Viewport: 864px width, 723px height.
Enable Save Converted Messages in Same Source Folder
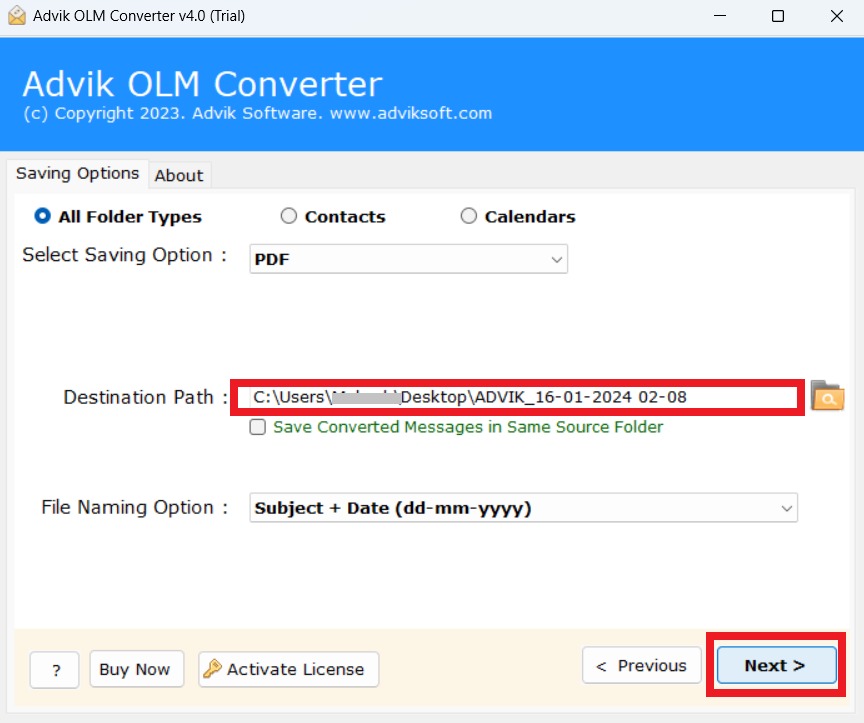pos(257,427)
